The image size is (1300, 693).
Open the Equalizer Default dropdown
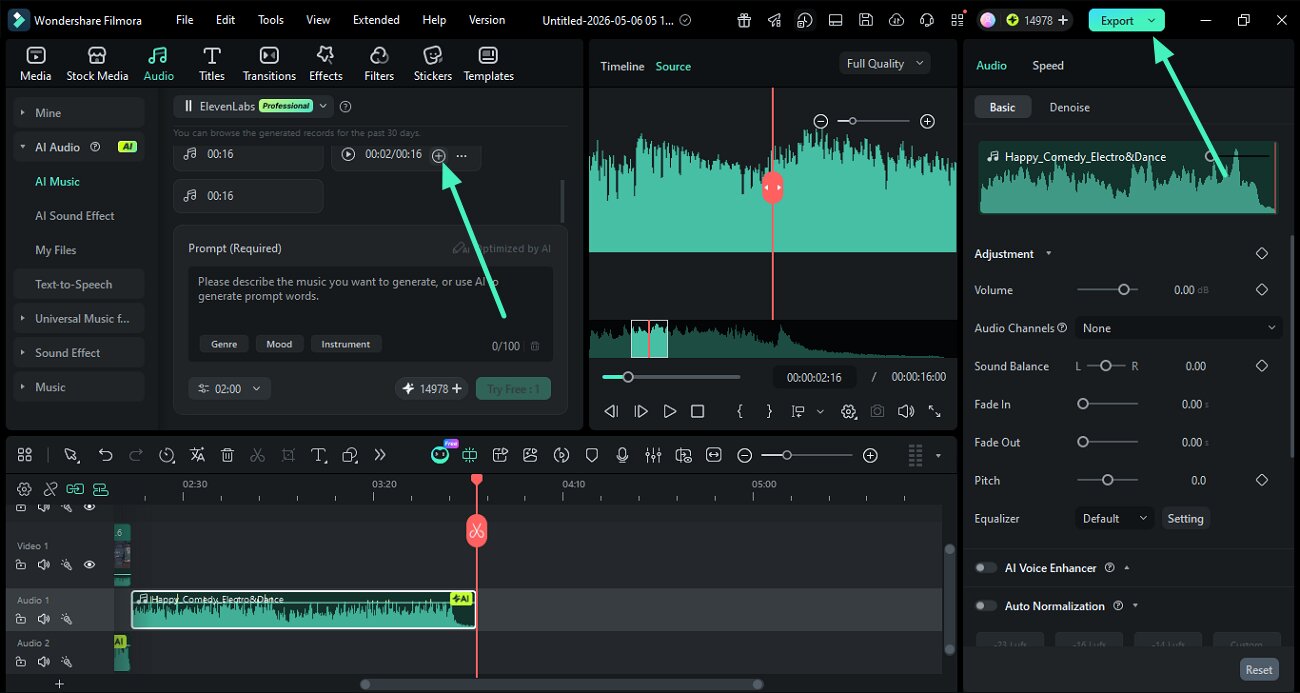point(1114,519)
